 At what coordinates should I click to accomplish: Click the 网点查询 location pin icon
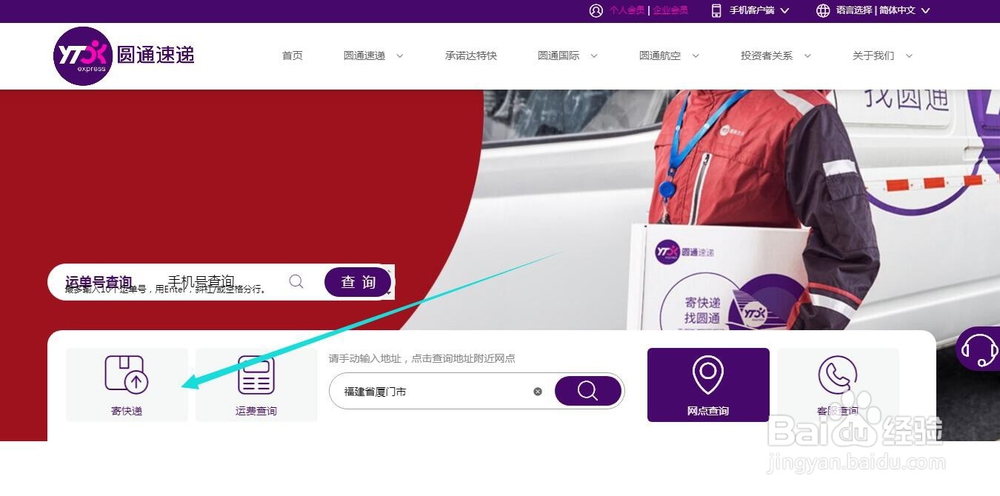(x=708, y=374)
